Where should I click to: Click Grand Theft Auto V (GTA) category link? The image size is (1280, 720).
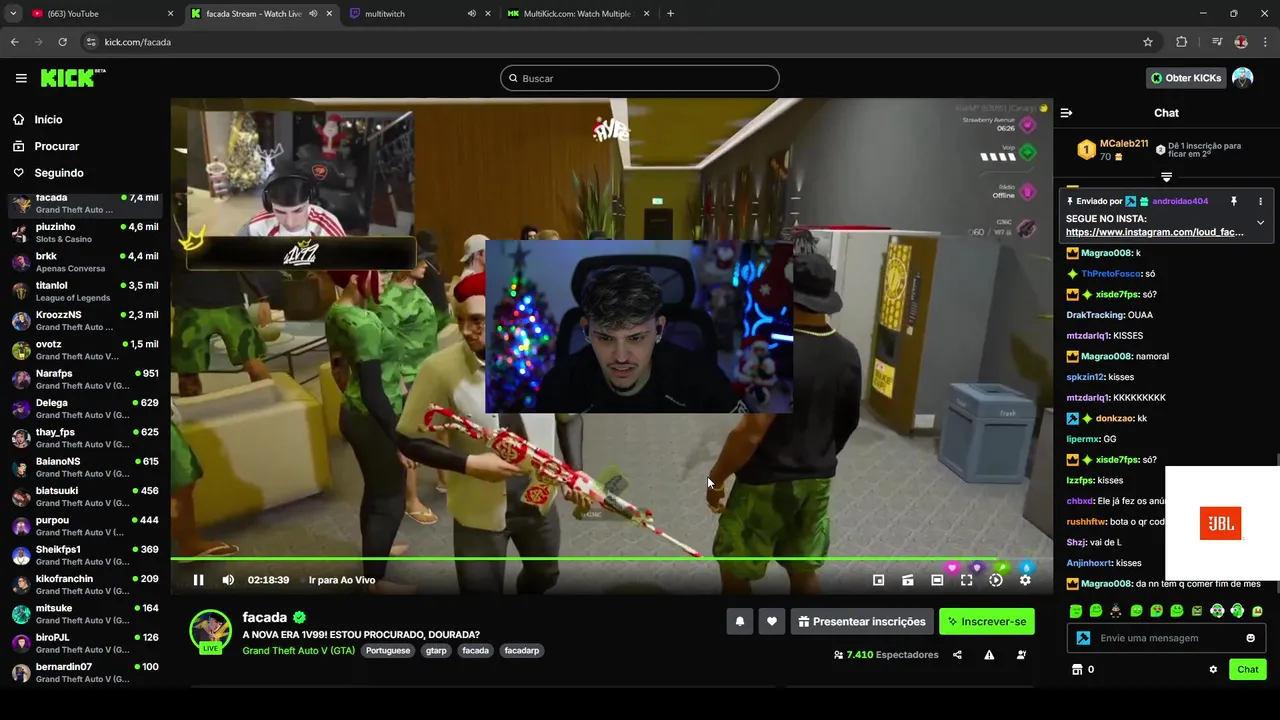(298, 650)
